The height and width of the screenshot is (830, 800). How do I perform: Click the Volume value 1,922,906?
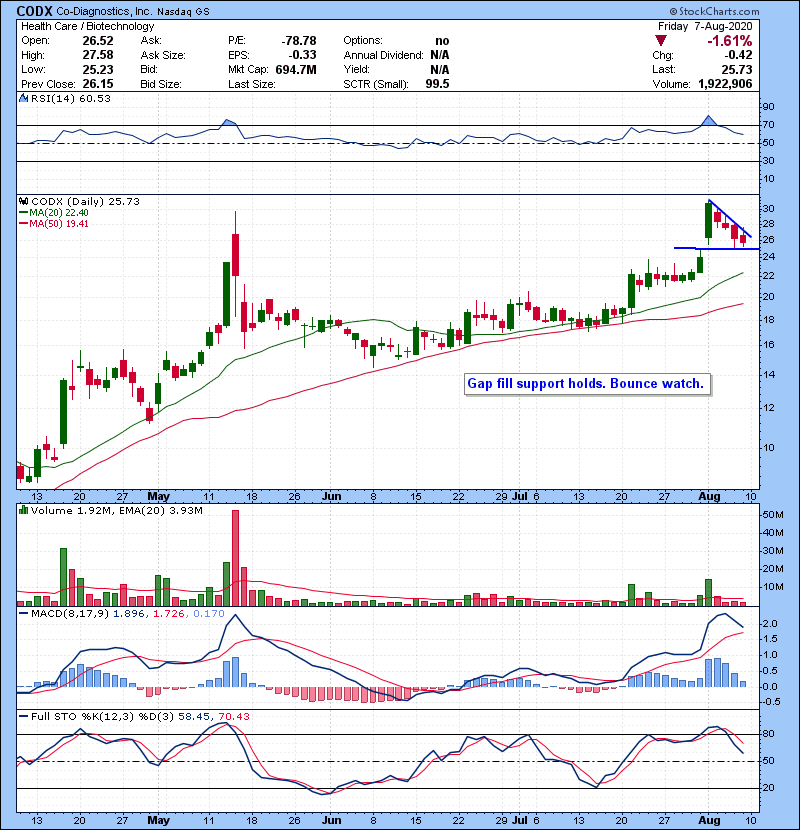tap(725, 84)
